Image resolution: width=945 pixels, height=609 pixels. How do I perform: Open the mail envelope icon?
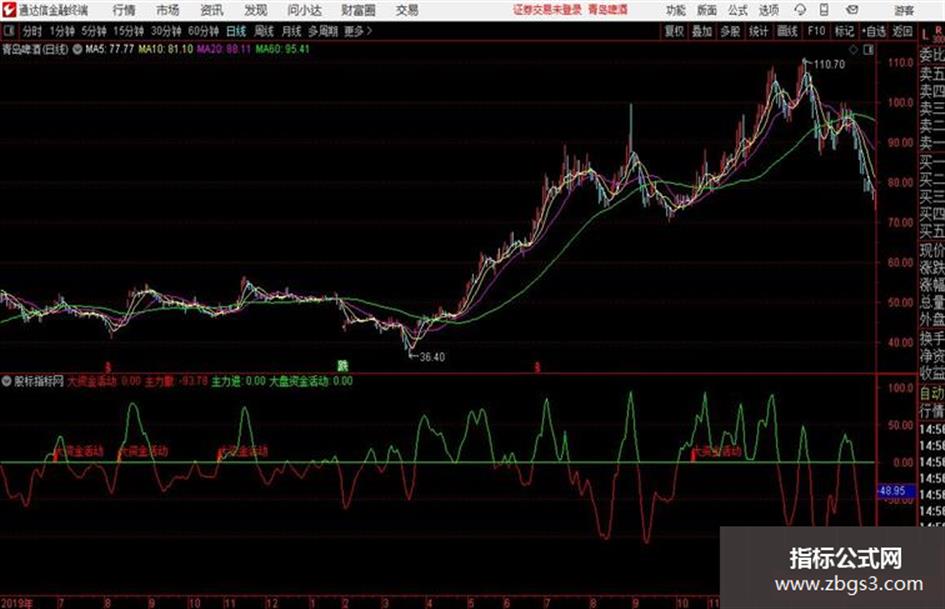(852, 10)
